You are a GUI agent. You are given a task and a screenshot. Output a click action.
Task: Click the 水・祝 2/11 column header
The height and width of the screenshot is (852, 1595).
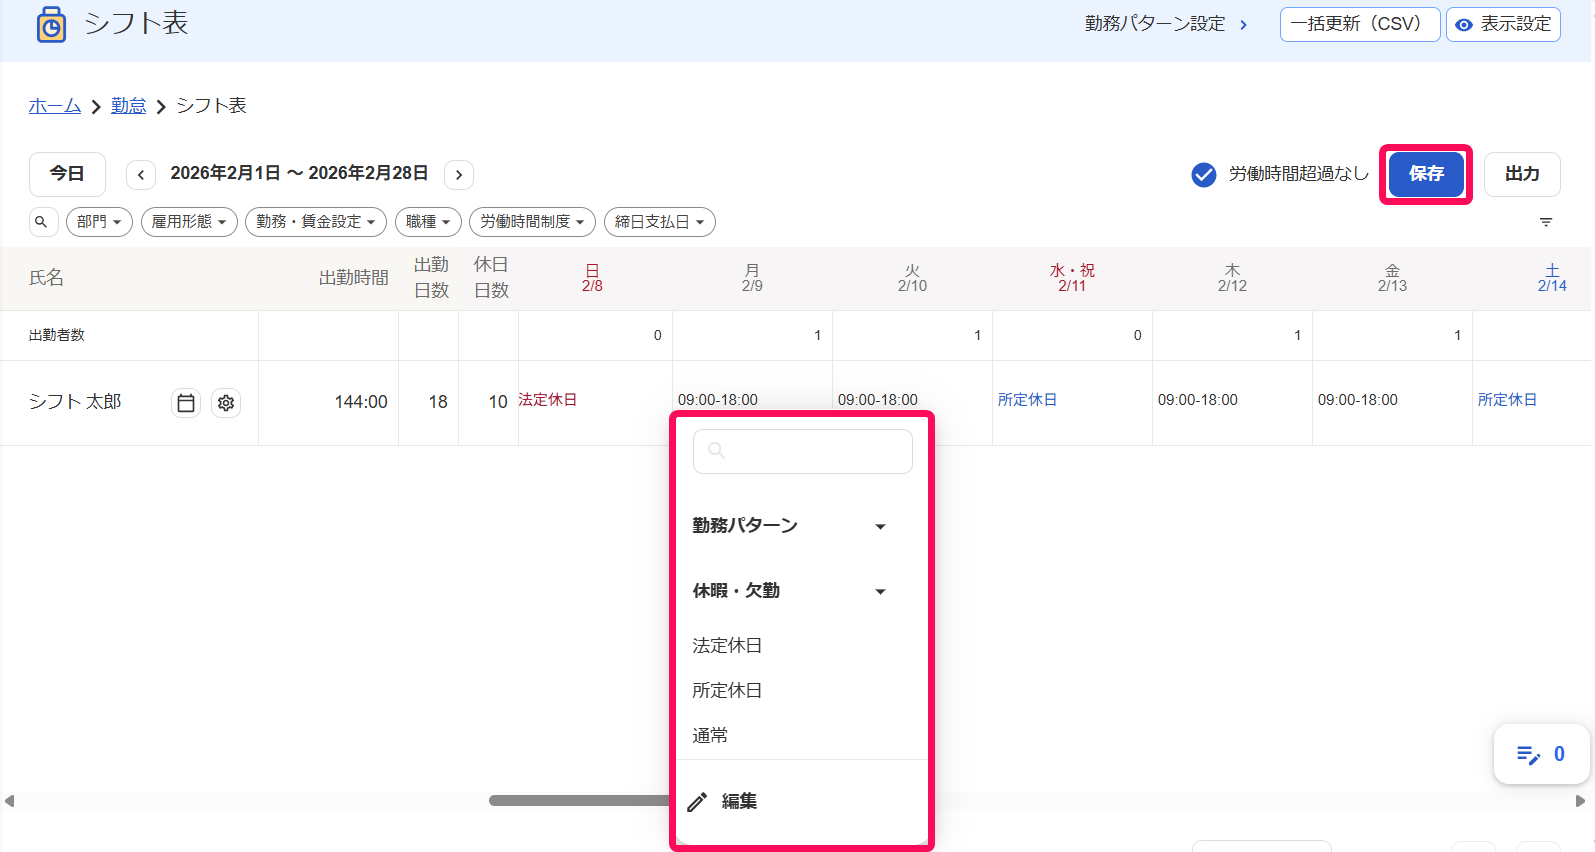coord(1072,278)
